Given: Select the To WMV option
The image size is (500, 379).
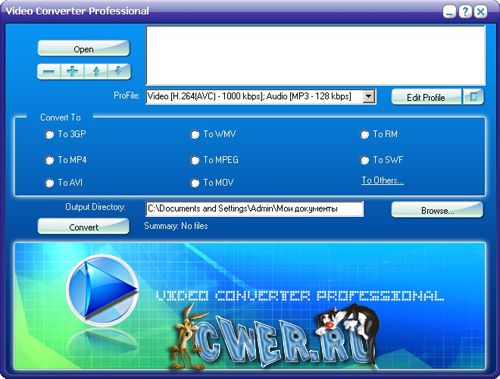Looking at the screenshot, I should [213, 134].
